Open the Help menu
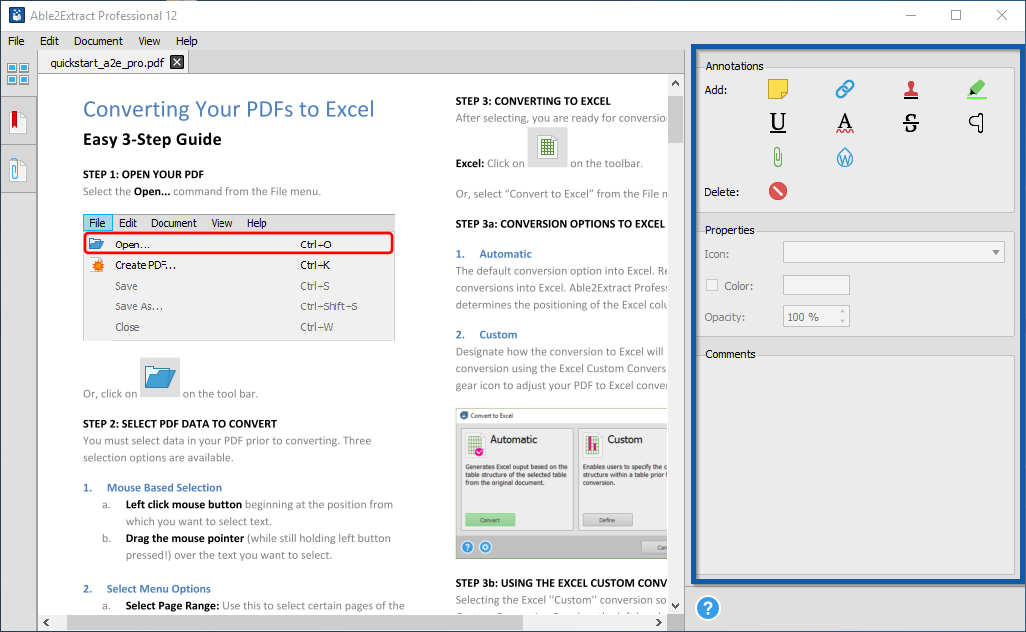The image size is (1026, 632). pyautogui.click(x=186, y=41)
